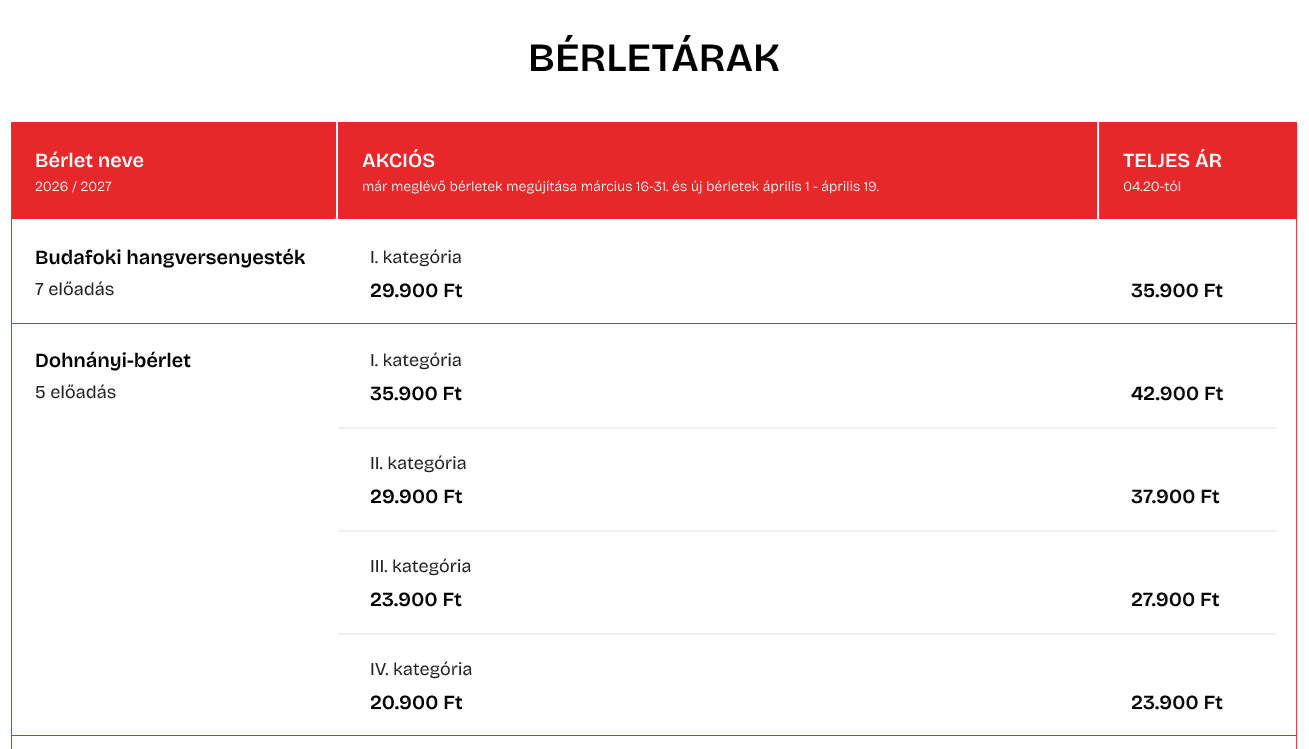Select Budafoki's discounted price 29.900 Ft
Screen dimensions: 1309x749
[x=416, y=291]
